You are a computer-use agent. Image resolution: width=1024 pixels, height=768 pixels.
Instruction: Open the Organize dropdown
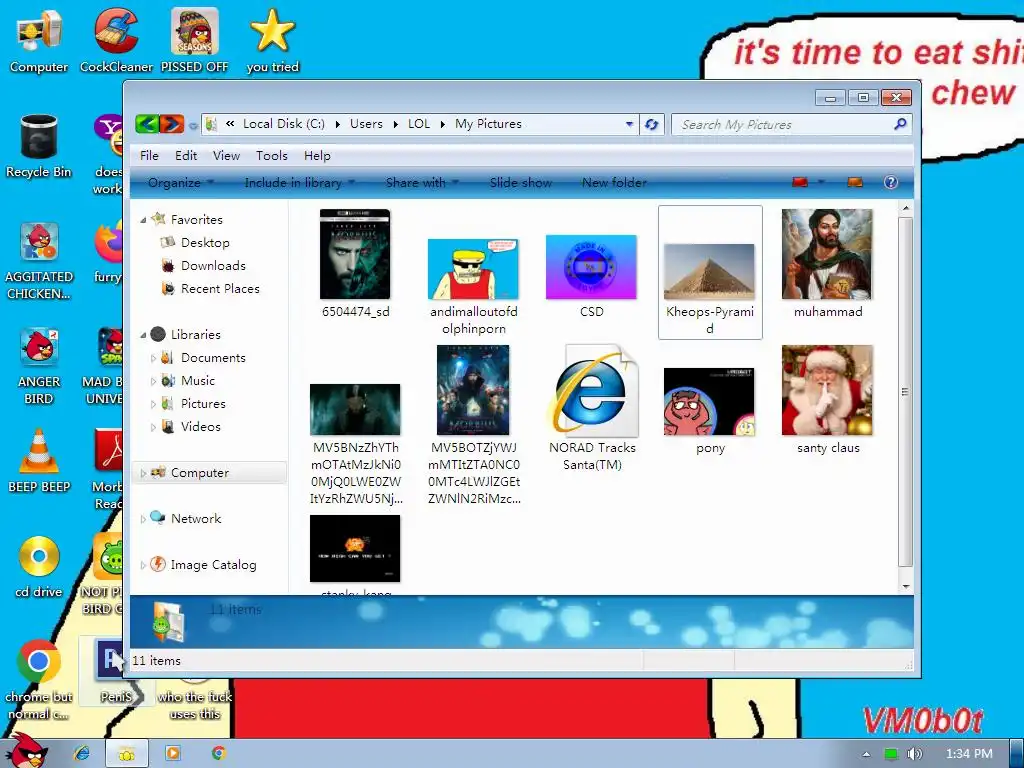181,183
